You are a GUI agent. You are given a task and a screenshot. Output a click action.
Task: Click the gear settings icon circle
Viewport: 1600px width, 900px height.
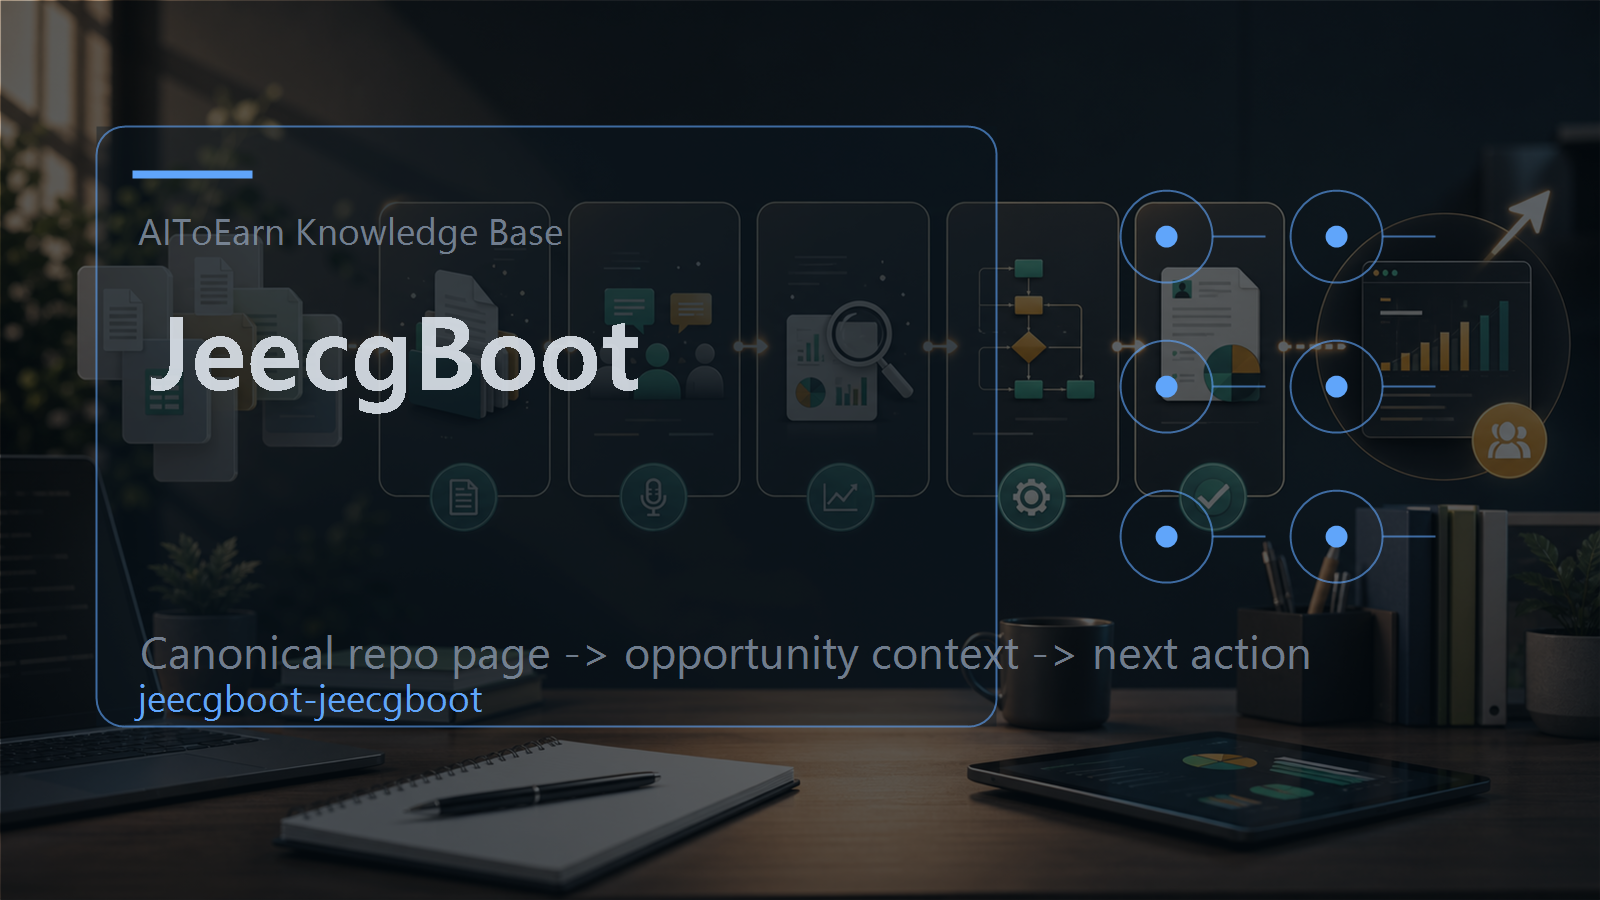pyautogui.click(x=1031, y=497)
